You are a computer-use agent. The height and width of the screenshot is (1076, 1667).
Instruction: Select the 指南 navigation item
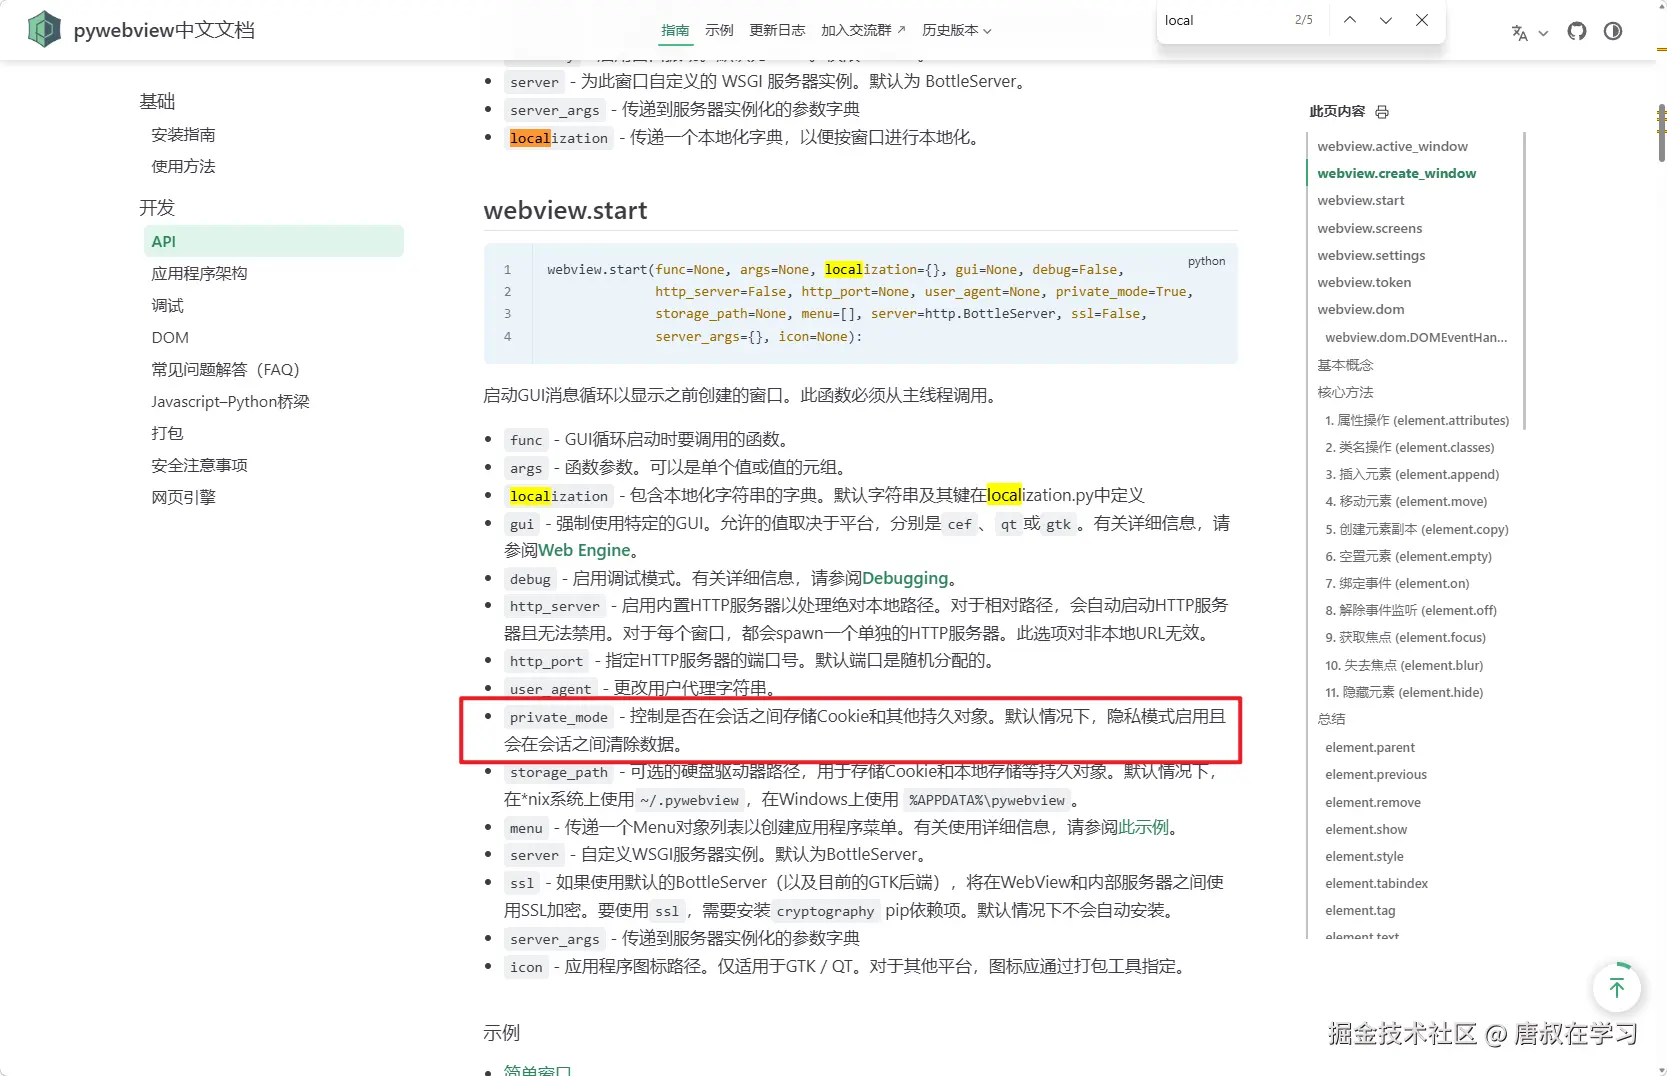675,30
